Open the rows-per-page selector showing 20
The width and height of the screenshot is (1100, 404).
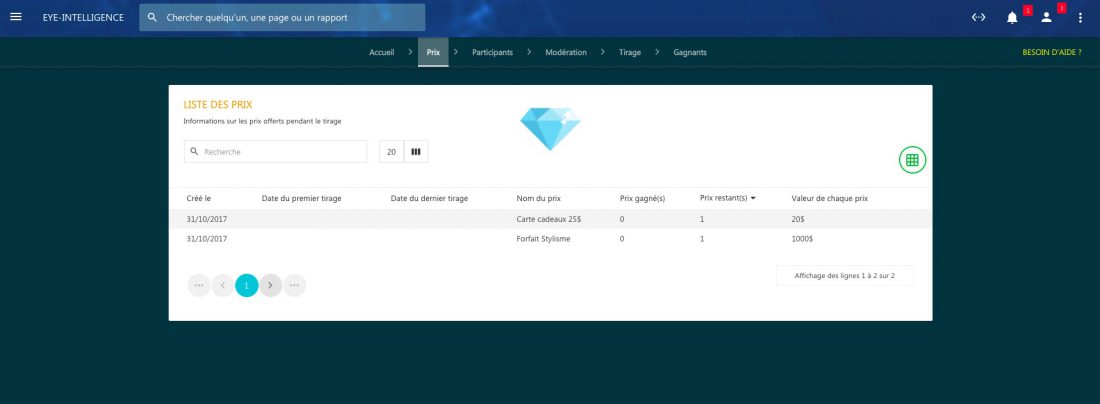pyautogui.click(x=391, y=152)
